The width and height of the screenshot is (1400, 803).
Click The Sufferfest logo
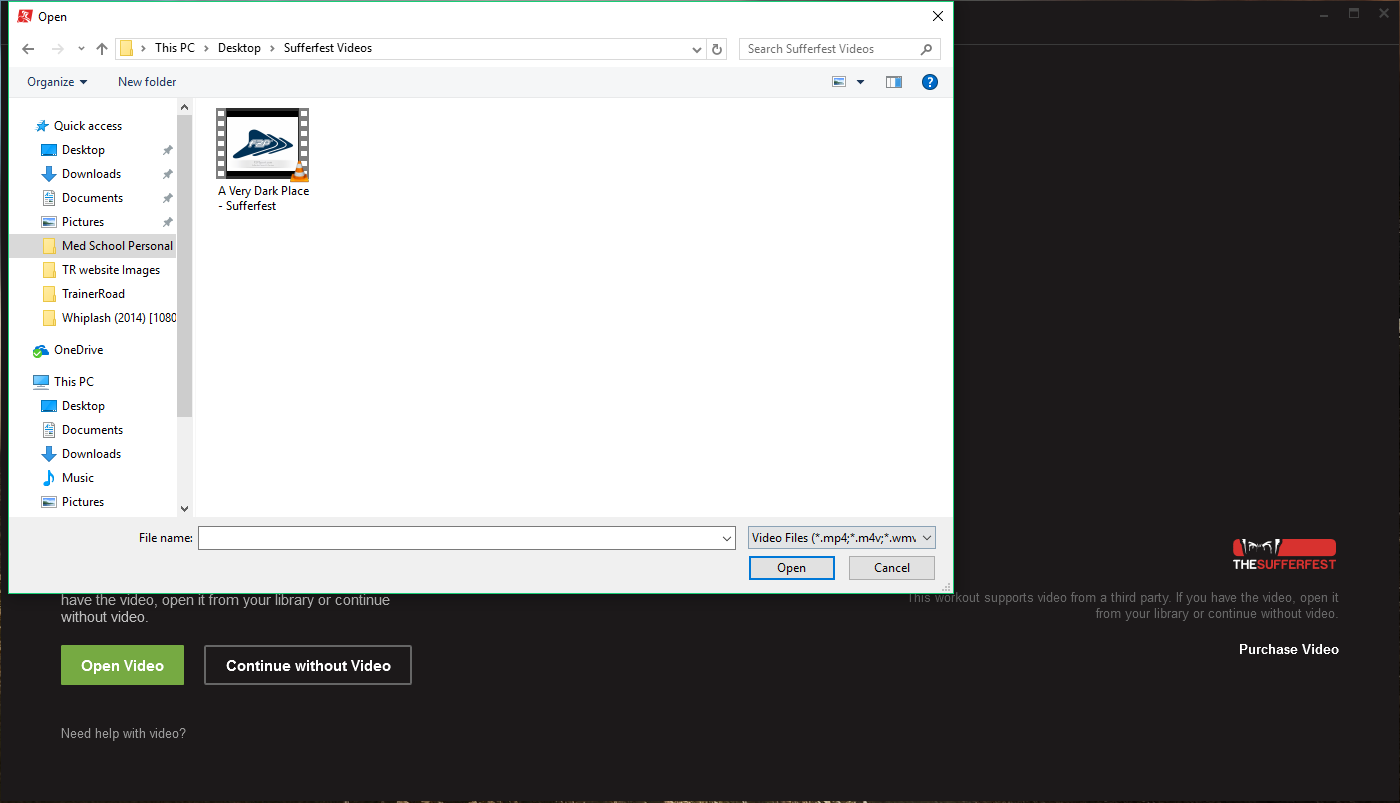tap(1284, 555)
